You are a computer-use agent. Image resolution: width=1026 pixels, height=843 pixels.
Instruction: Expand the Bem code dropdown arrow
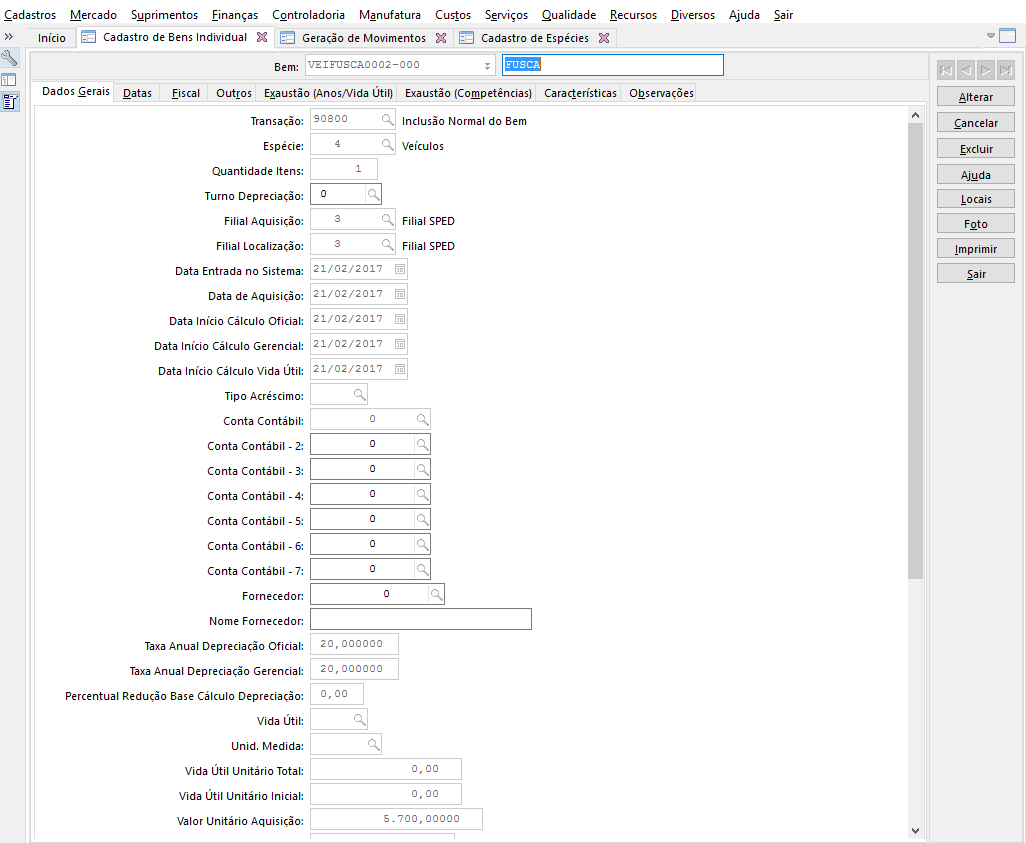(487, 65)
